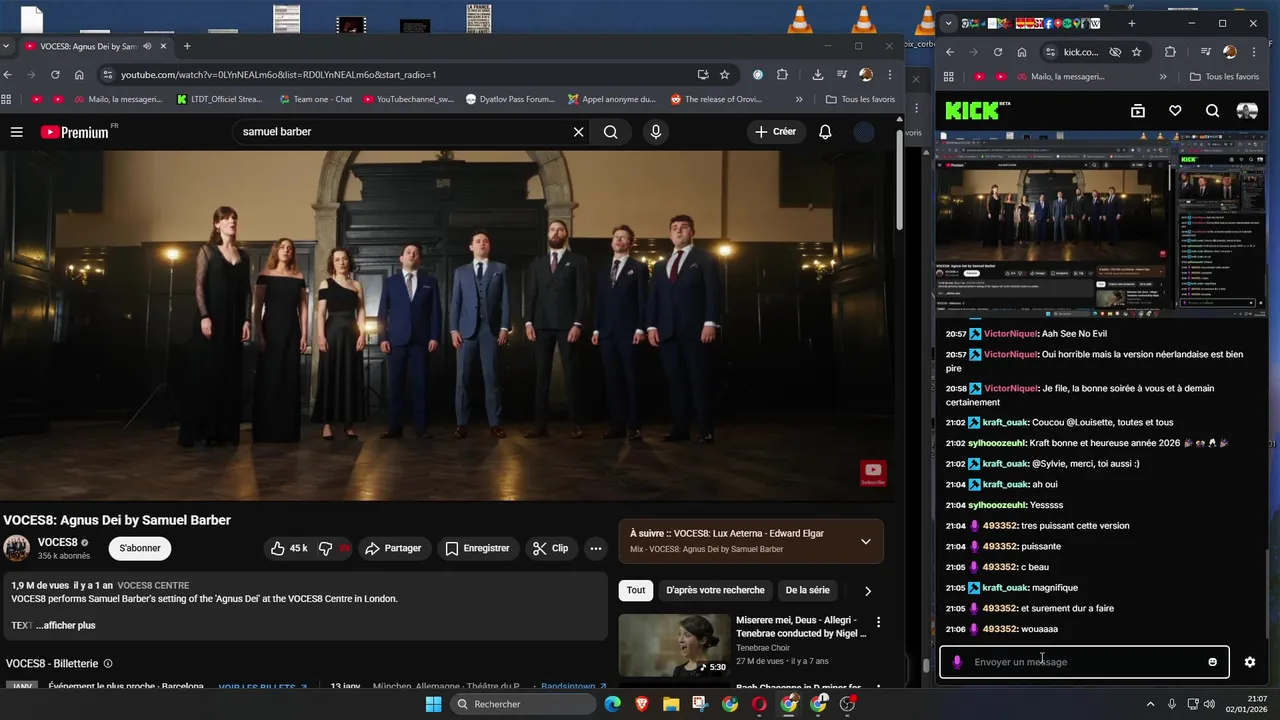Expand description with '...afficher plus'
This screenshot has width=1280, height=720.
click(65, 625)
